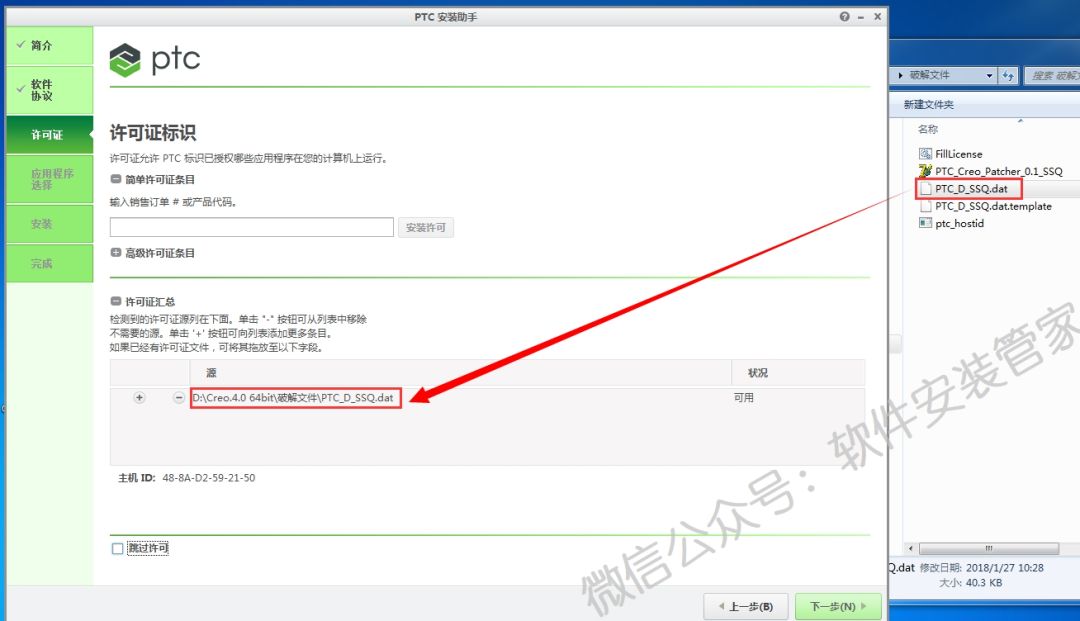Select the PTC_D_SSQ.dat.template file
1080x621 pixels.
coord(992,206)
